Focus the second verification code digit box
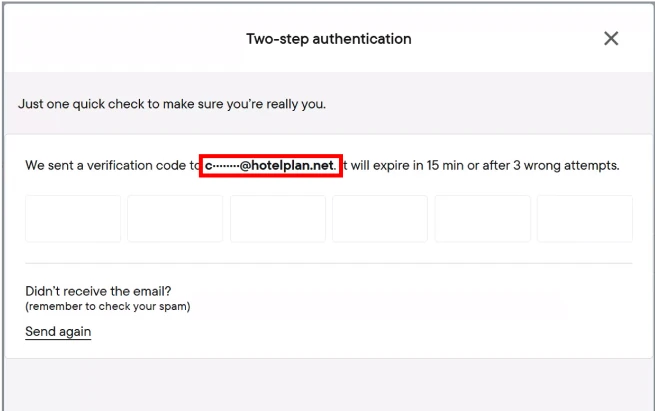655x411 pixels. pos(175,219)
